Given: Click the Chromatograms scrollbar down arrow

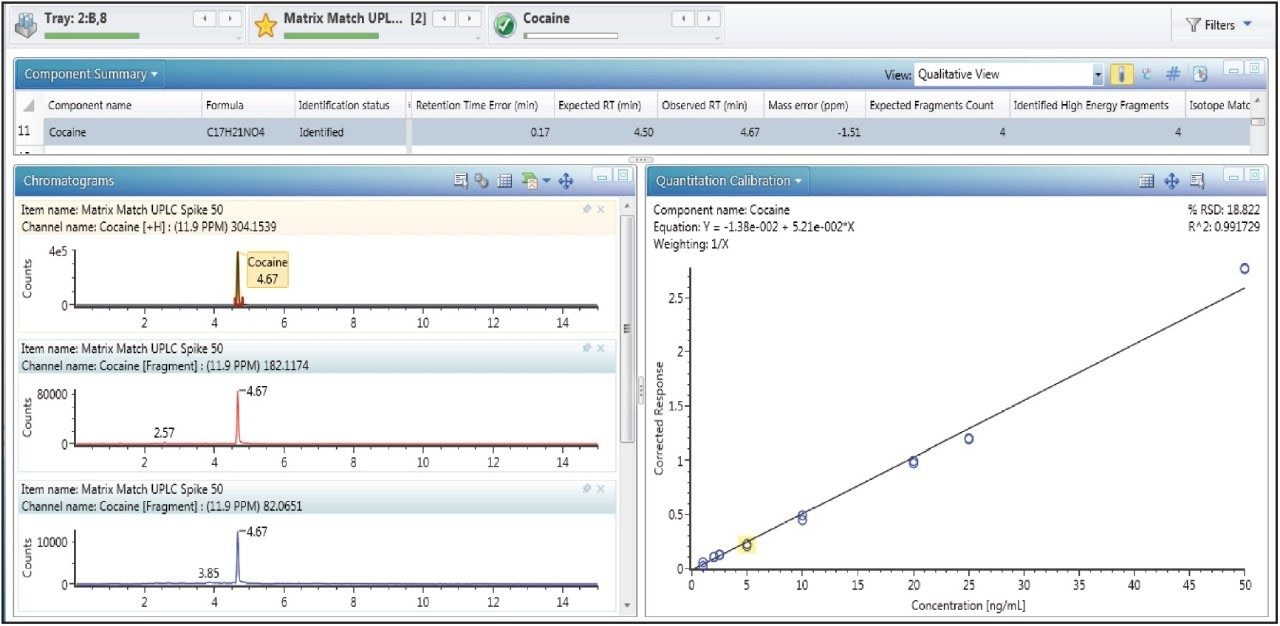Looking at the screenshot, I should pyautogui.click(x=627, y=605).
